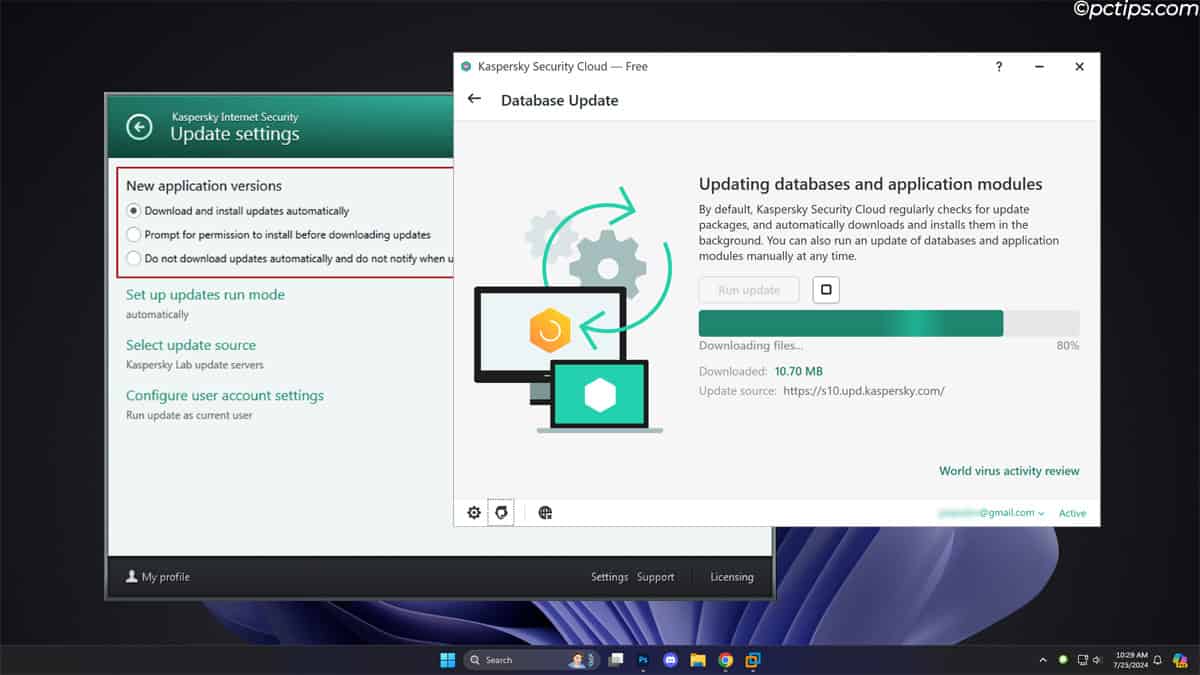Viewport: 1200px width, 675px height.
Task: Open Licensing in Kaspersky Internet Security footer
Action: (x=732, y=577)
